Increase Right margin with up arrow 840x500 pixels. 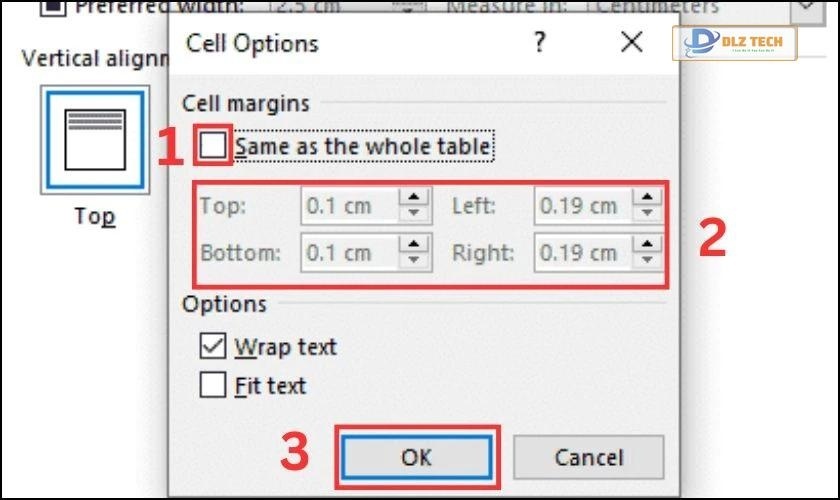[649, 245]
